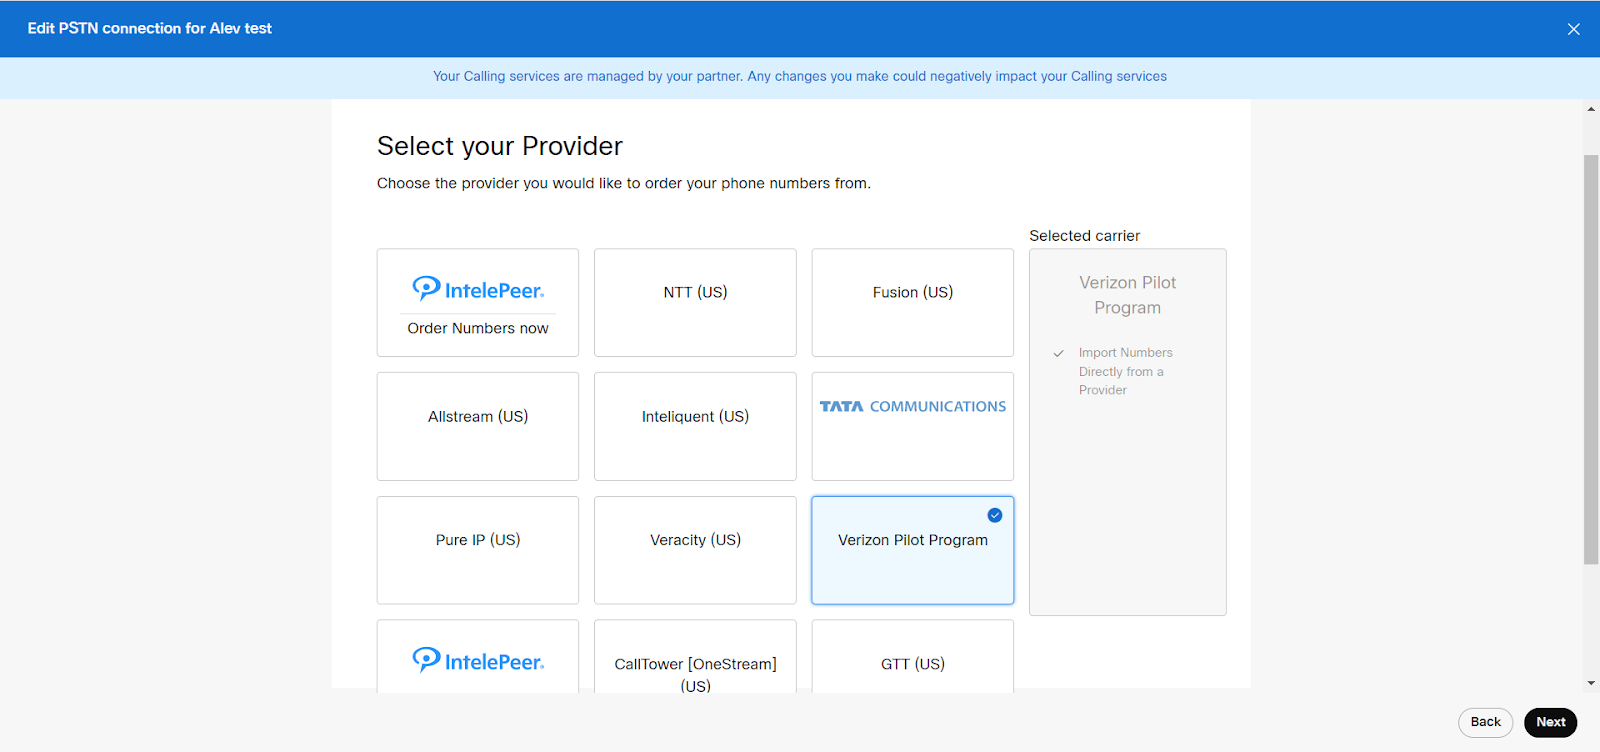Click the scrollbar down arrow
1600x752 pixels.
click(1591, 683)
